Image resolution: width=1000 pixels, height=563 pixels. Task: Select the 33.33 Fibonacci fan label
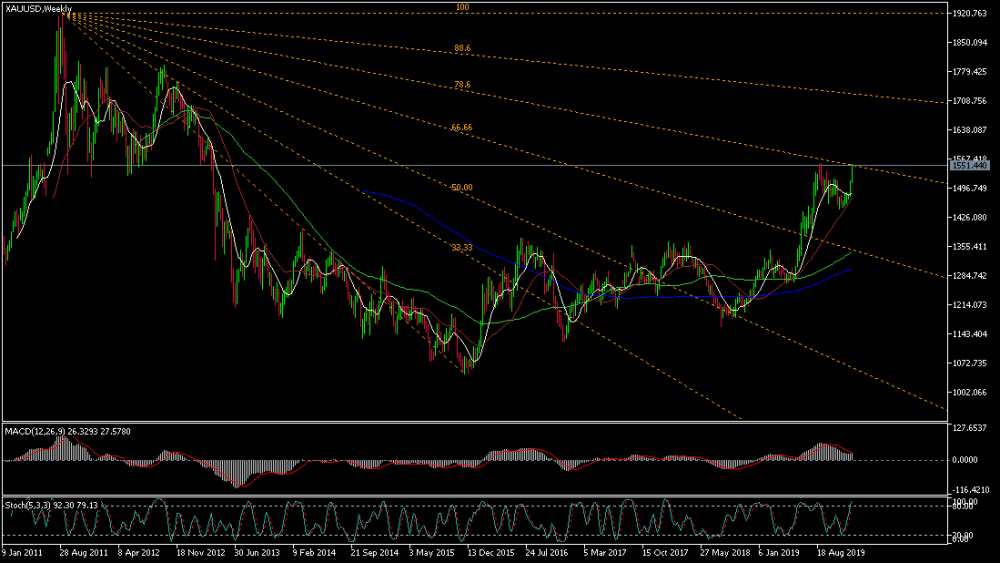[462, 248]
